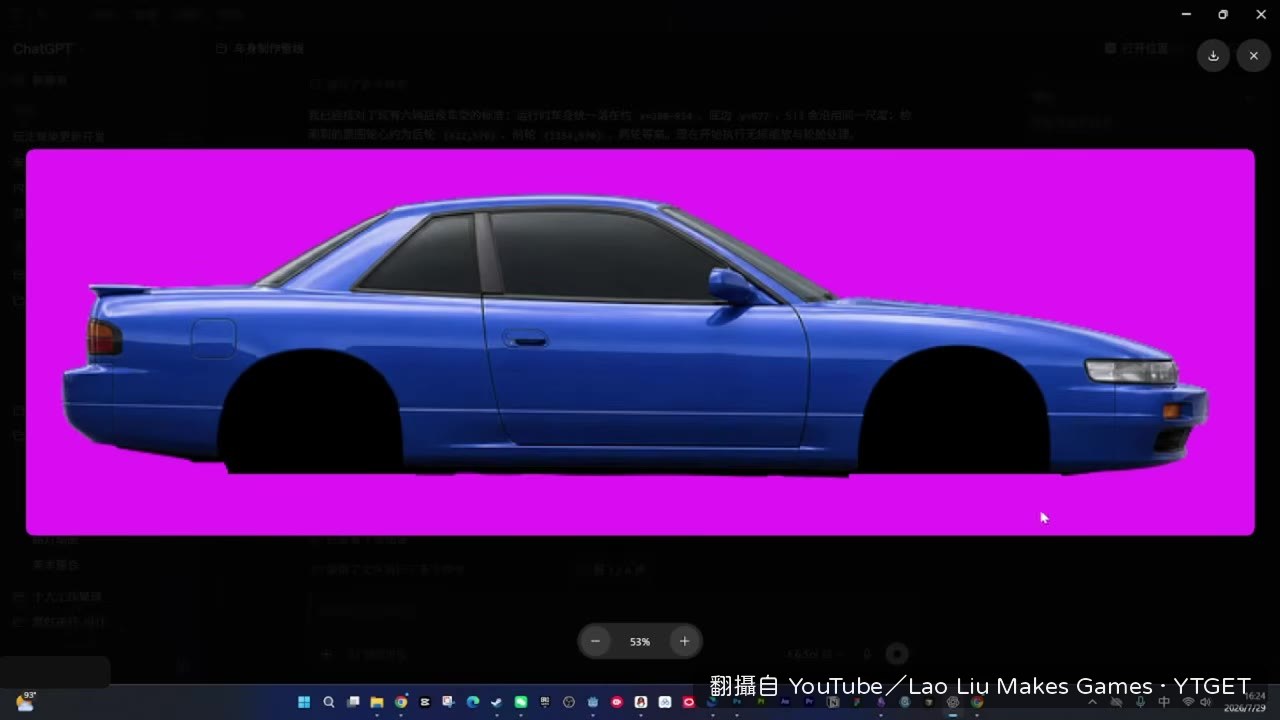The height and width of the screenshot is (720, 1280).
Task: Open File Explorer from the taskbar
Action: tap(377, 702)
